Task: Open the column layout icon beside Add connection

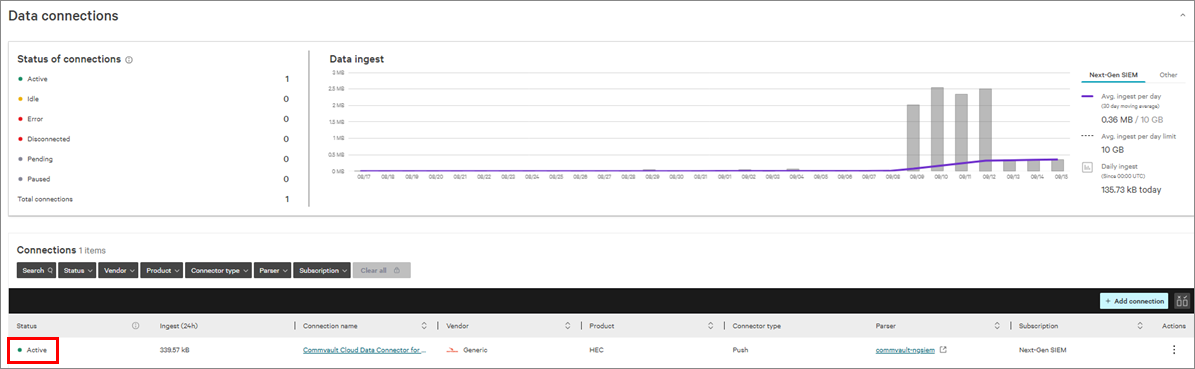Action: coord(1182,301)
